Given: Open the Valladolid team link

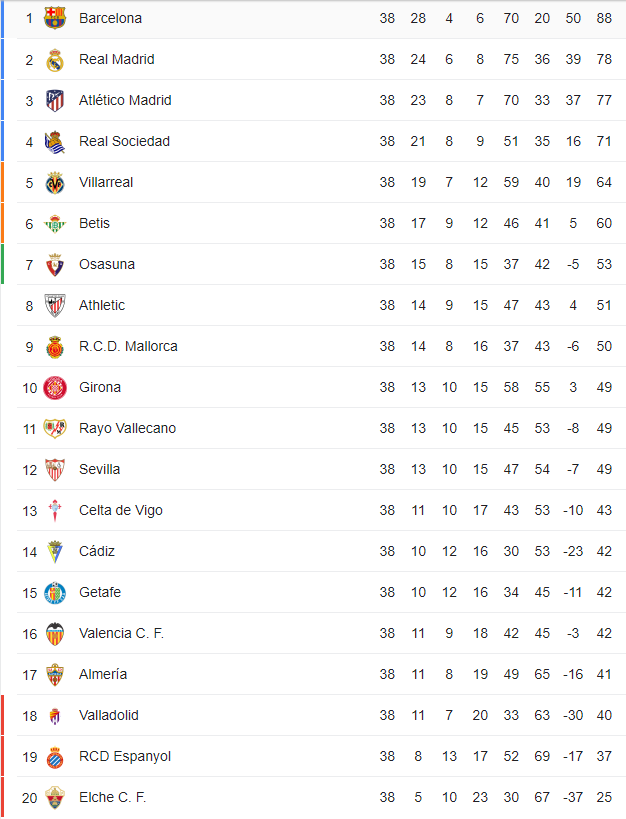Looking at the screenshot, I should tap(109, 716).
